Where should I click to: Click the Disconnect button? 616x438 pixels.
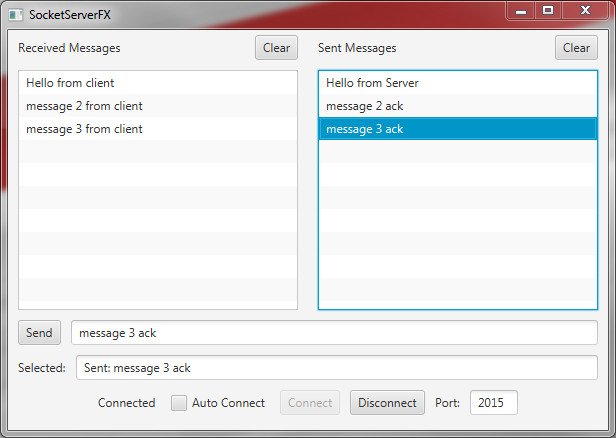(x=387, y=403)
